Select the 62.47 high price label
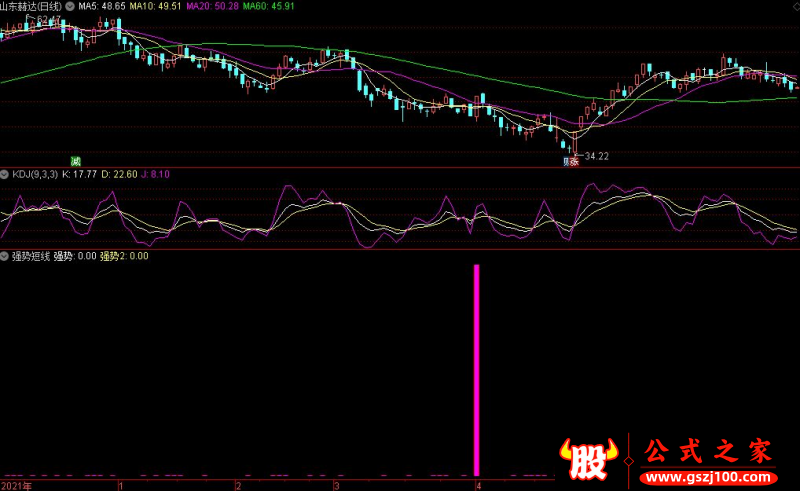Image resolution: width=800 pixels, height=491 pixels. (48, 20)
